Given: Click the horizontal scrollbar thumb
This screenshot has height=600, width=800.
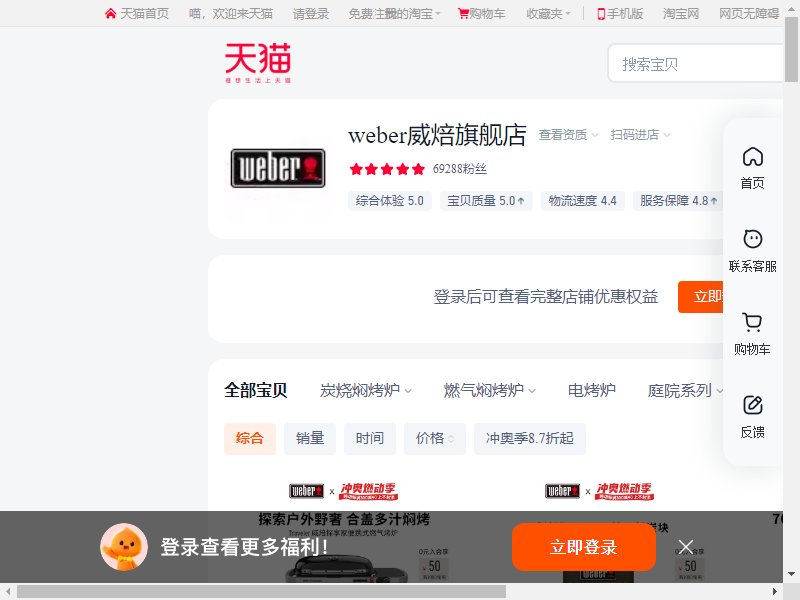Looking at the screenshot, I should click(261, 591).
